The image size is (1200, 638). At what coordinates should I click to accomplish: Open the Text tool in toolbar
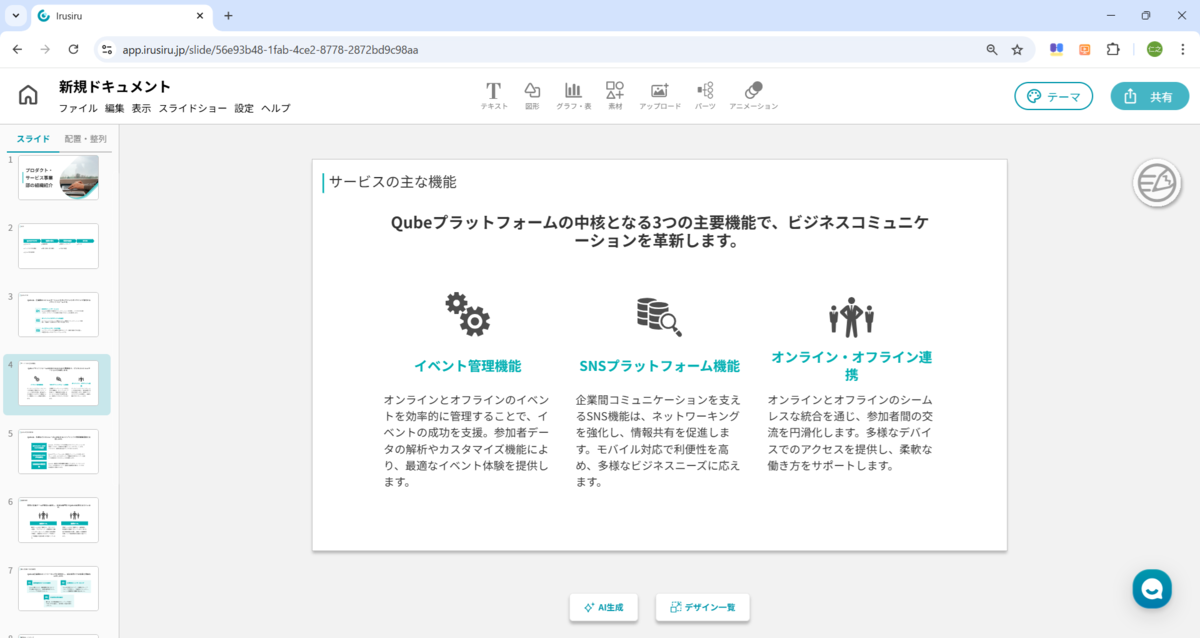coord(494,95)
